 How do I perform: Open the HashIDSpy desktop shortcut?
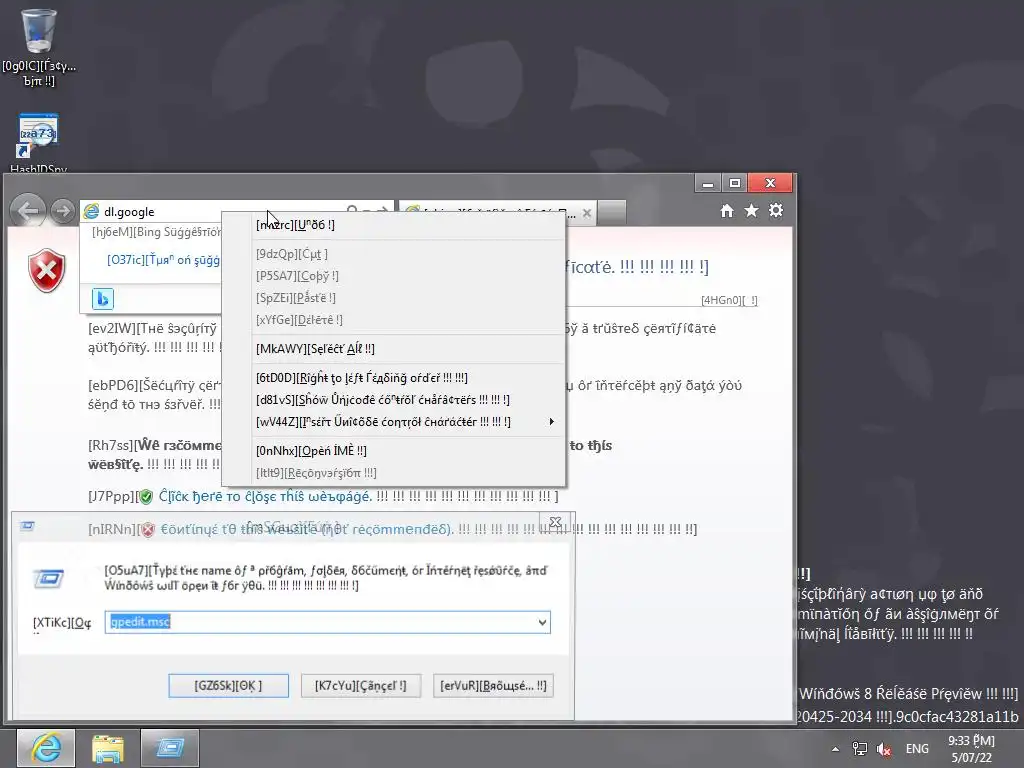click(x=39, y=142)
